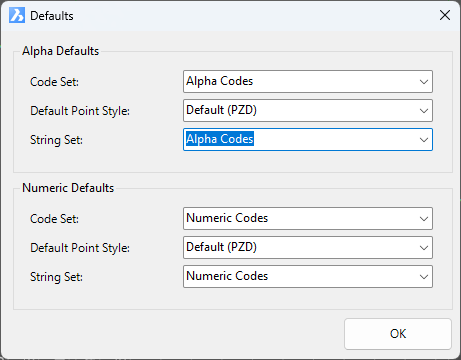Expand the Alpha Defaults Code Set dropdown arrow
This screenshot has width=461, height=360.
click(424, 82)
